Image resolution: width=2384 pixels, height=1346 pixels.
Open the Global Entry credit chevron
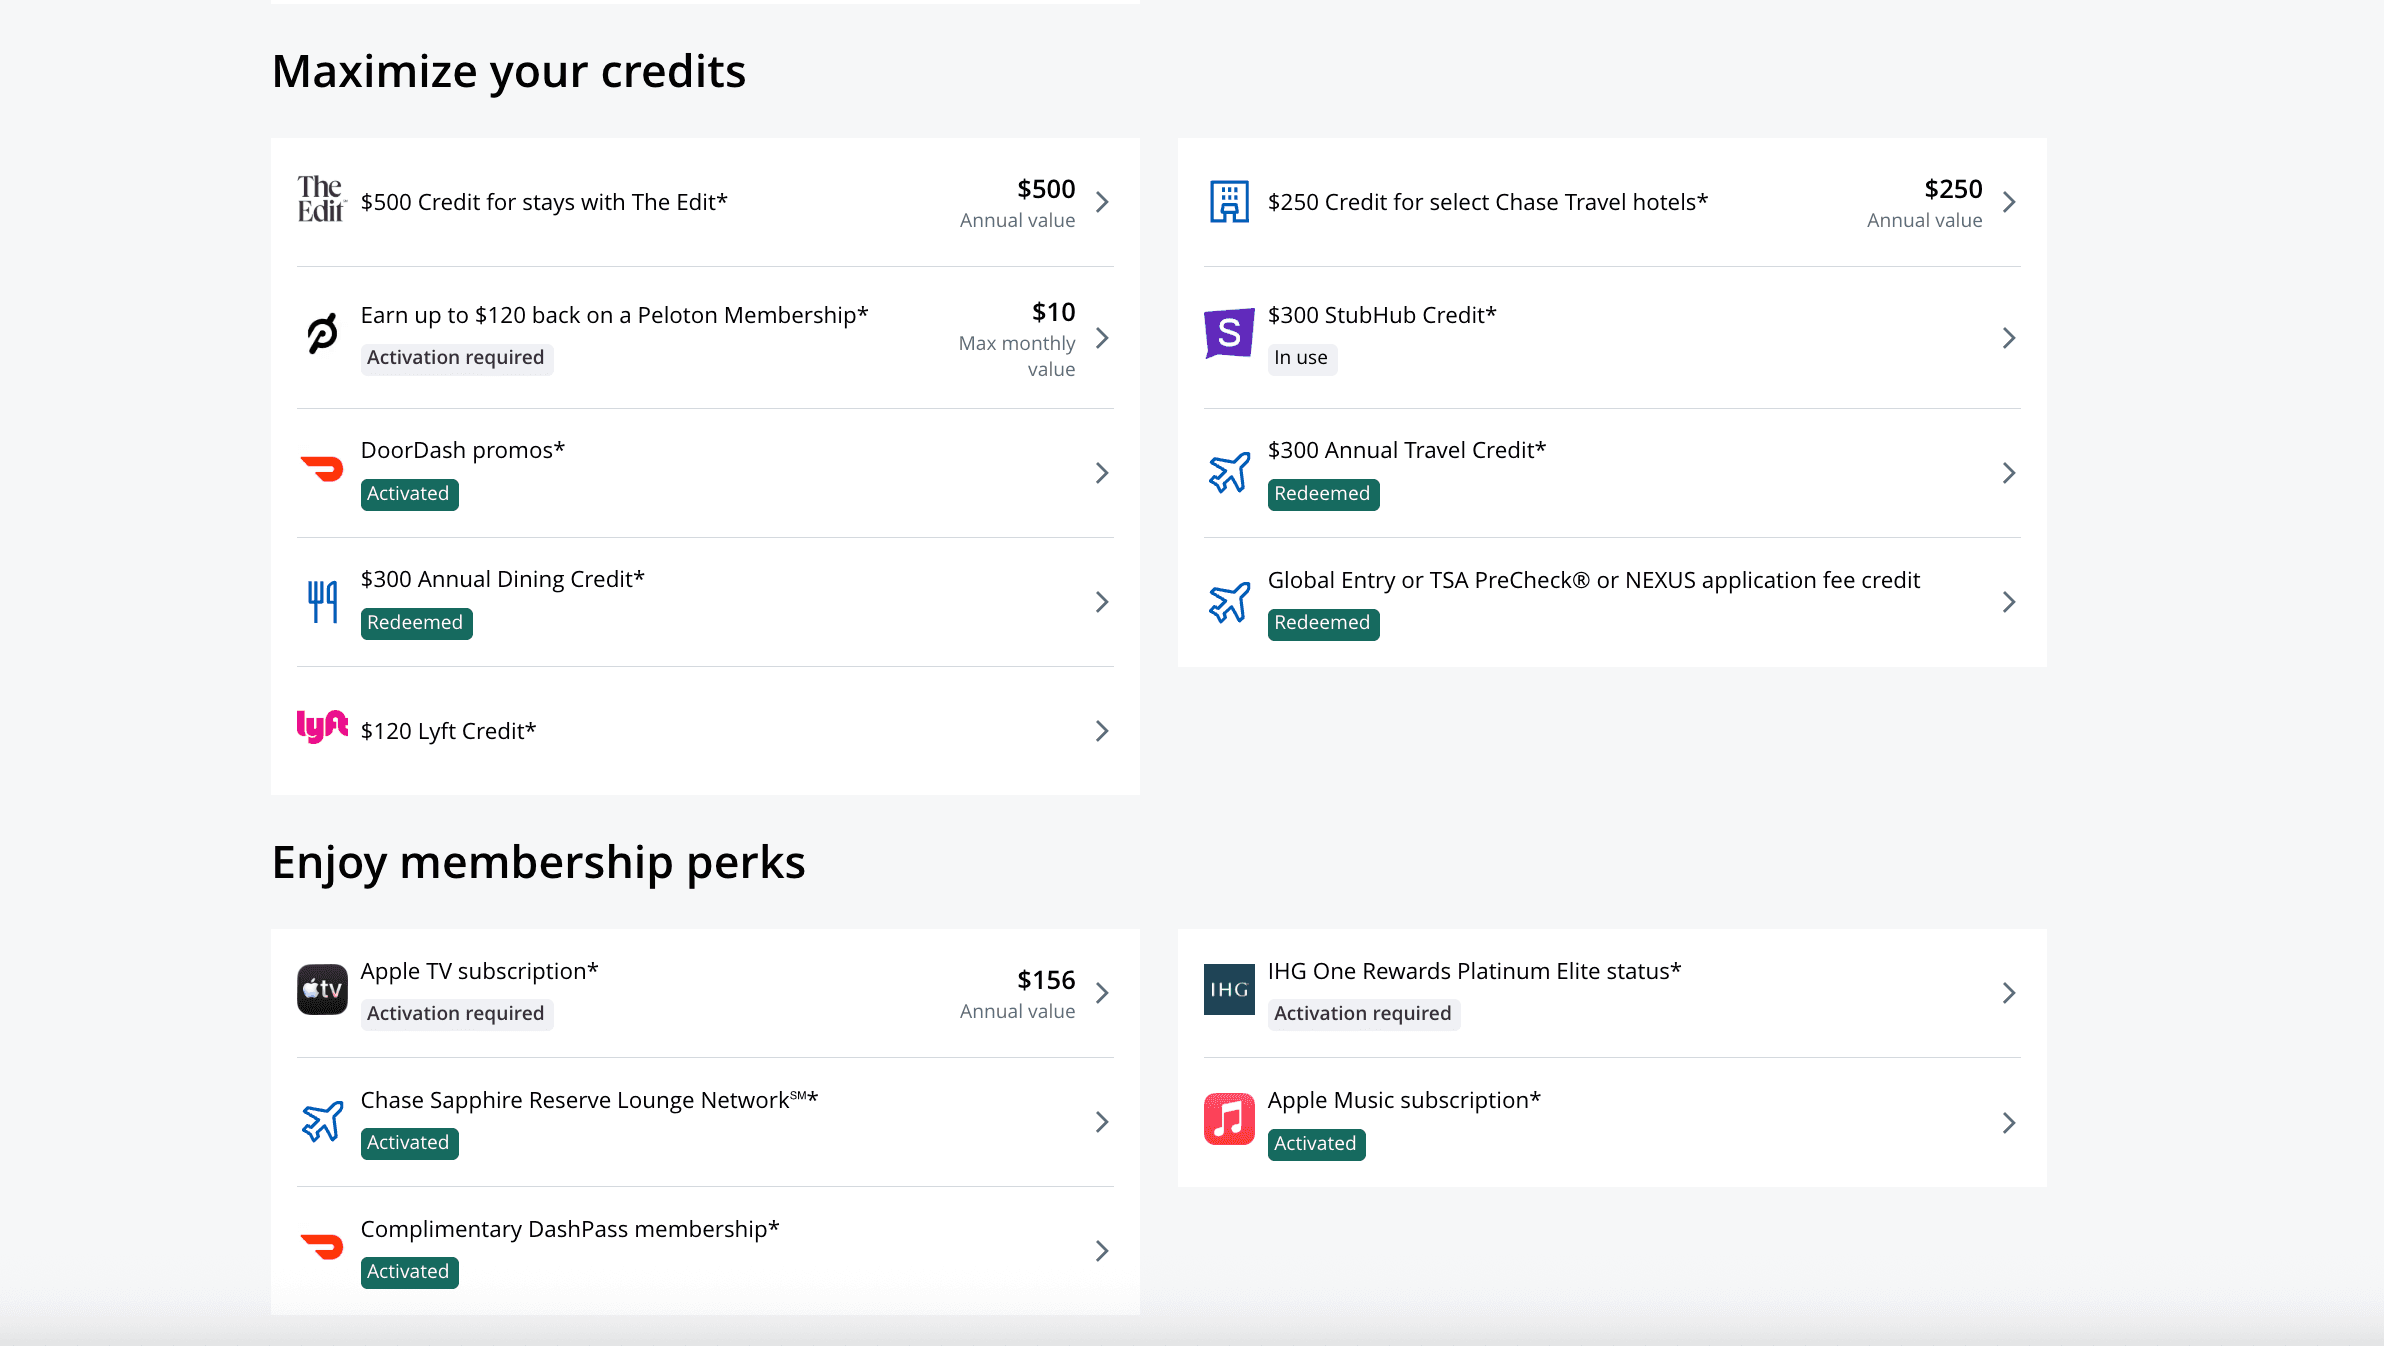(x=2009, y=602)
